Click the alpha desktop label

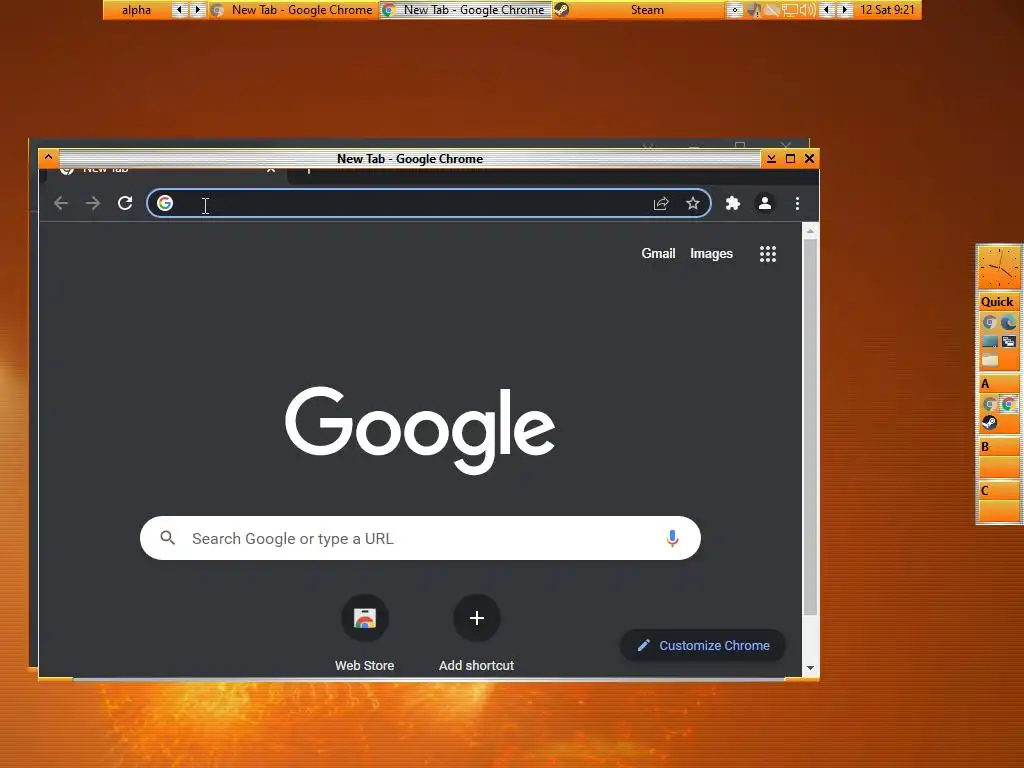pos(136,10)
